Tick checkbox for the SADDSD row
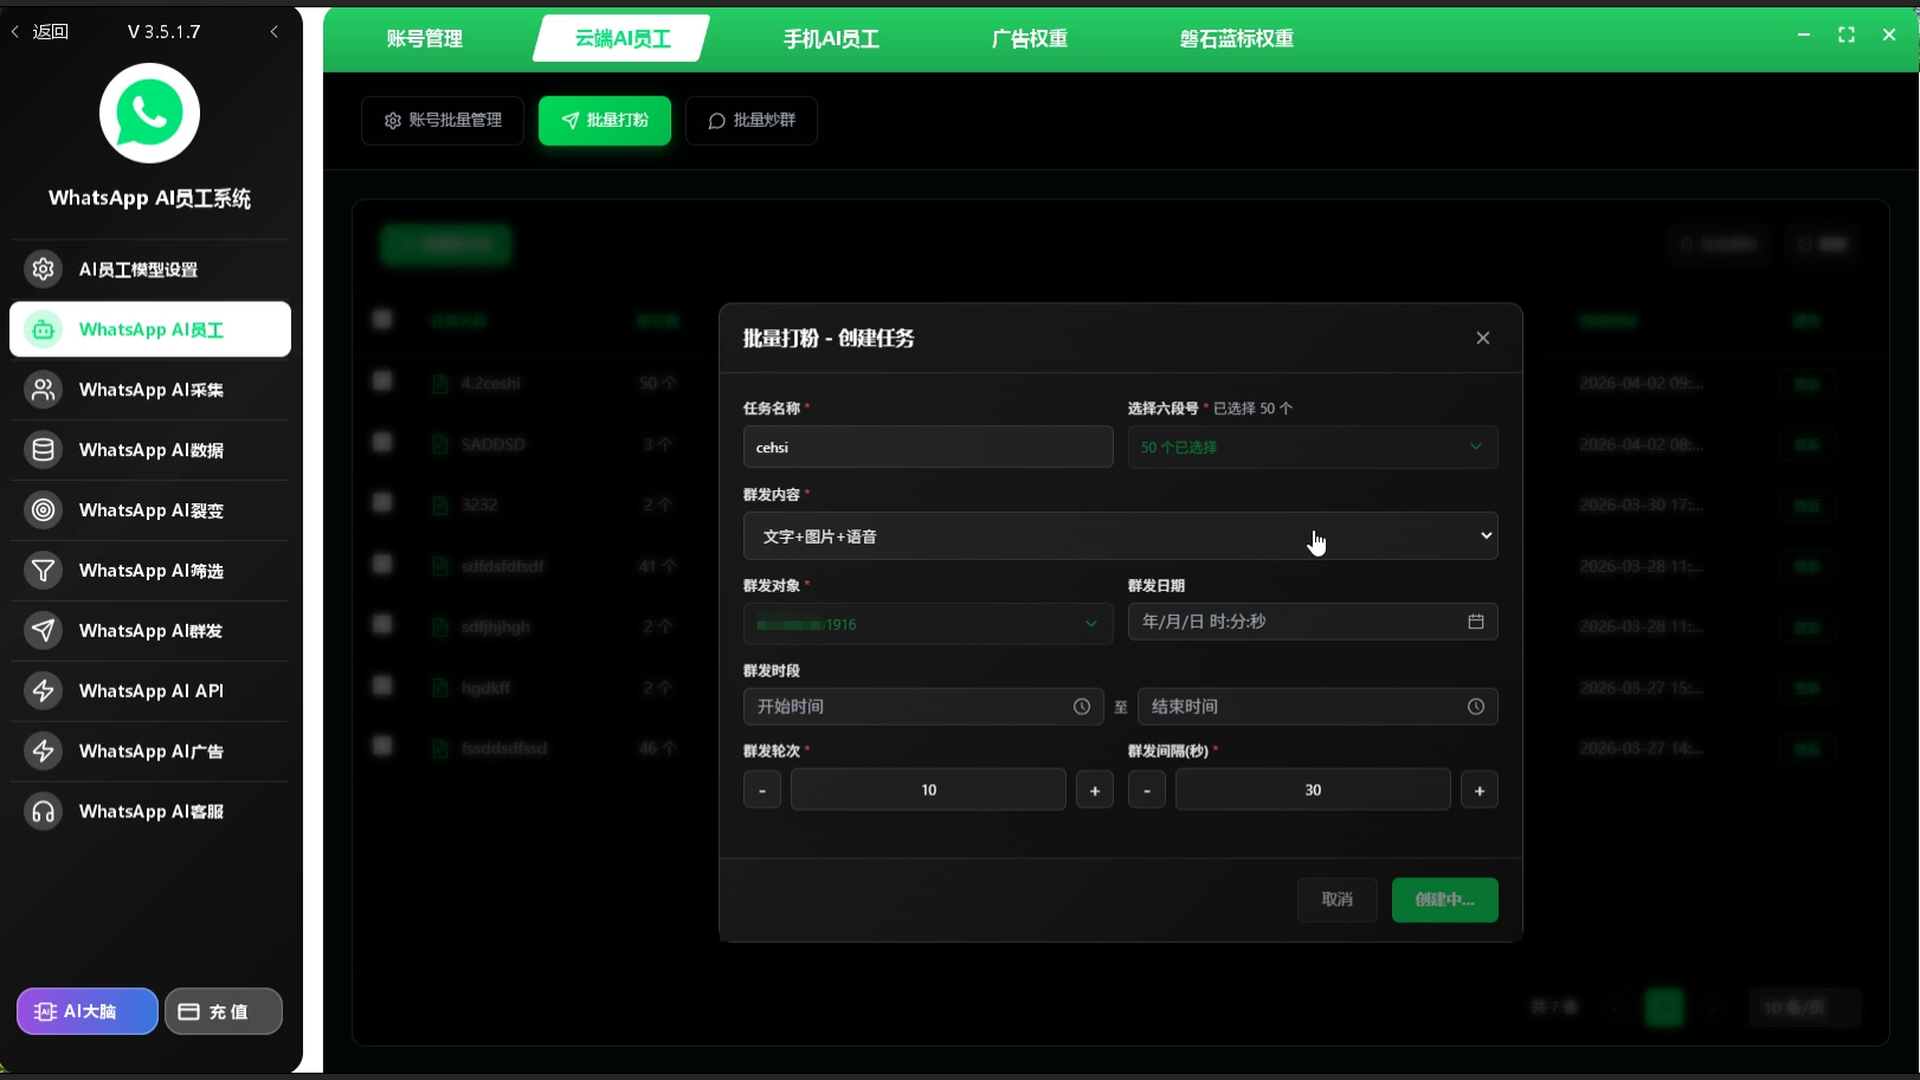The image size is (1920, 1080). pos(382,442)
